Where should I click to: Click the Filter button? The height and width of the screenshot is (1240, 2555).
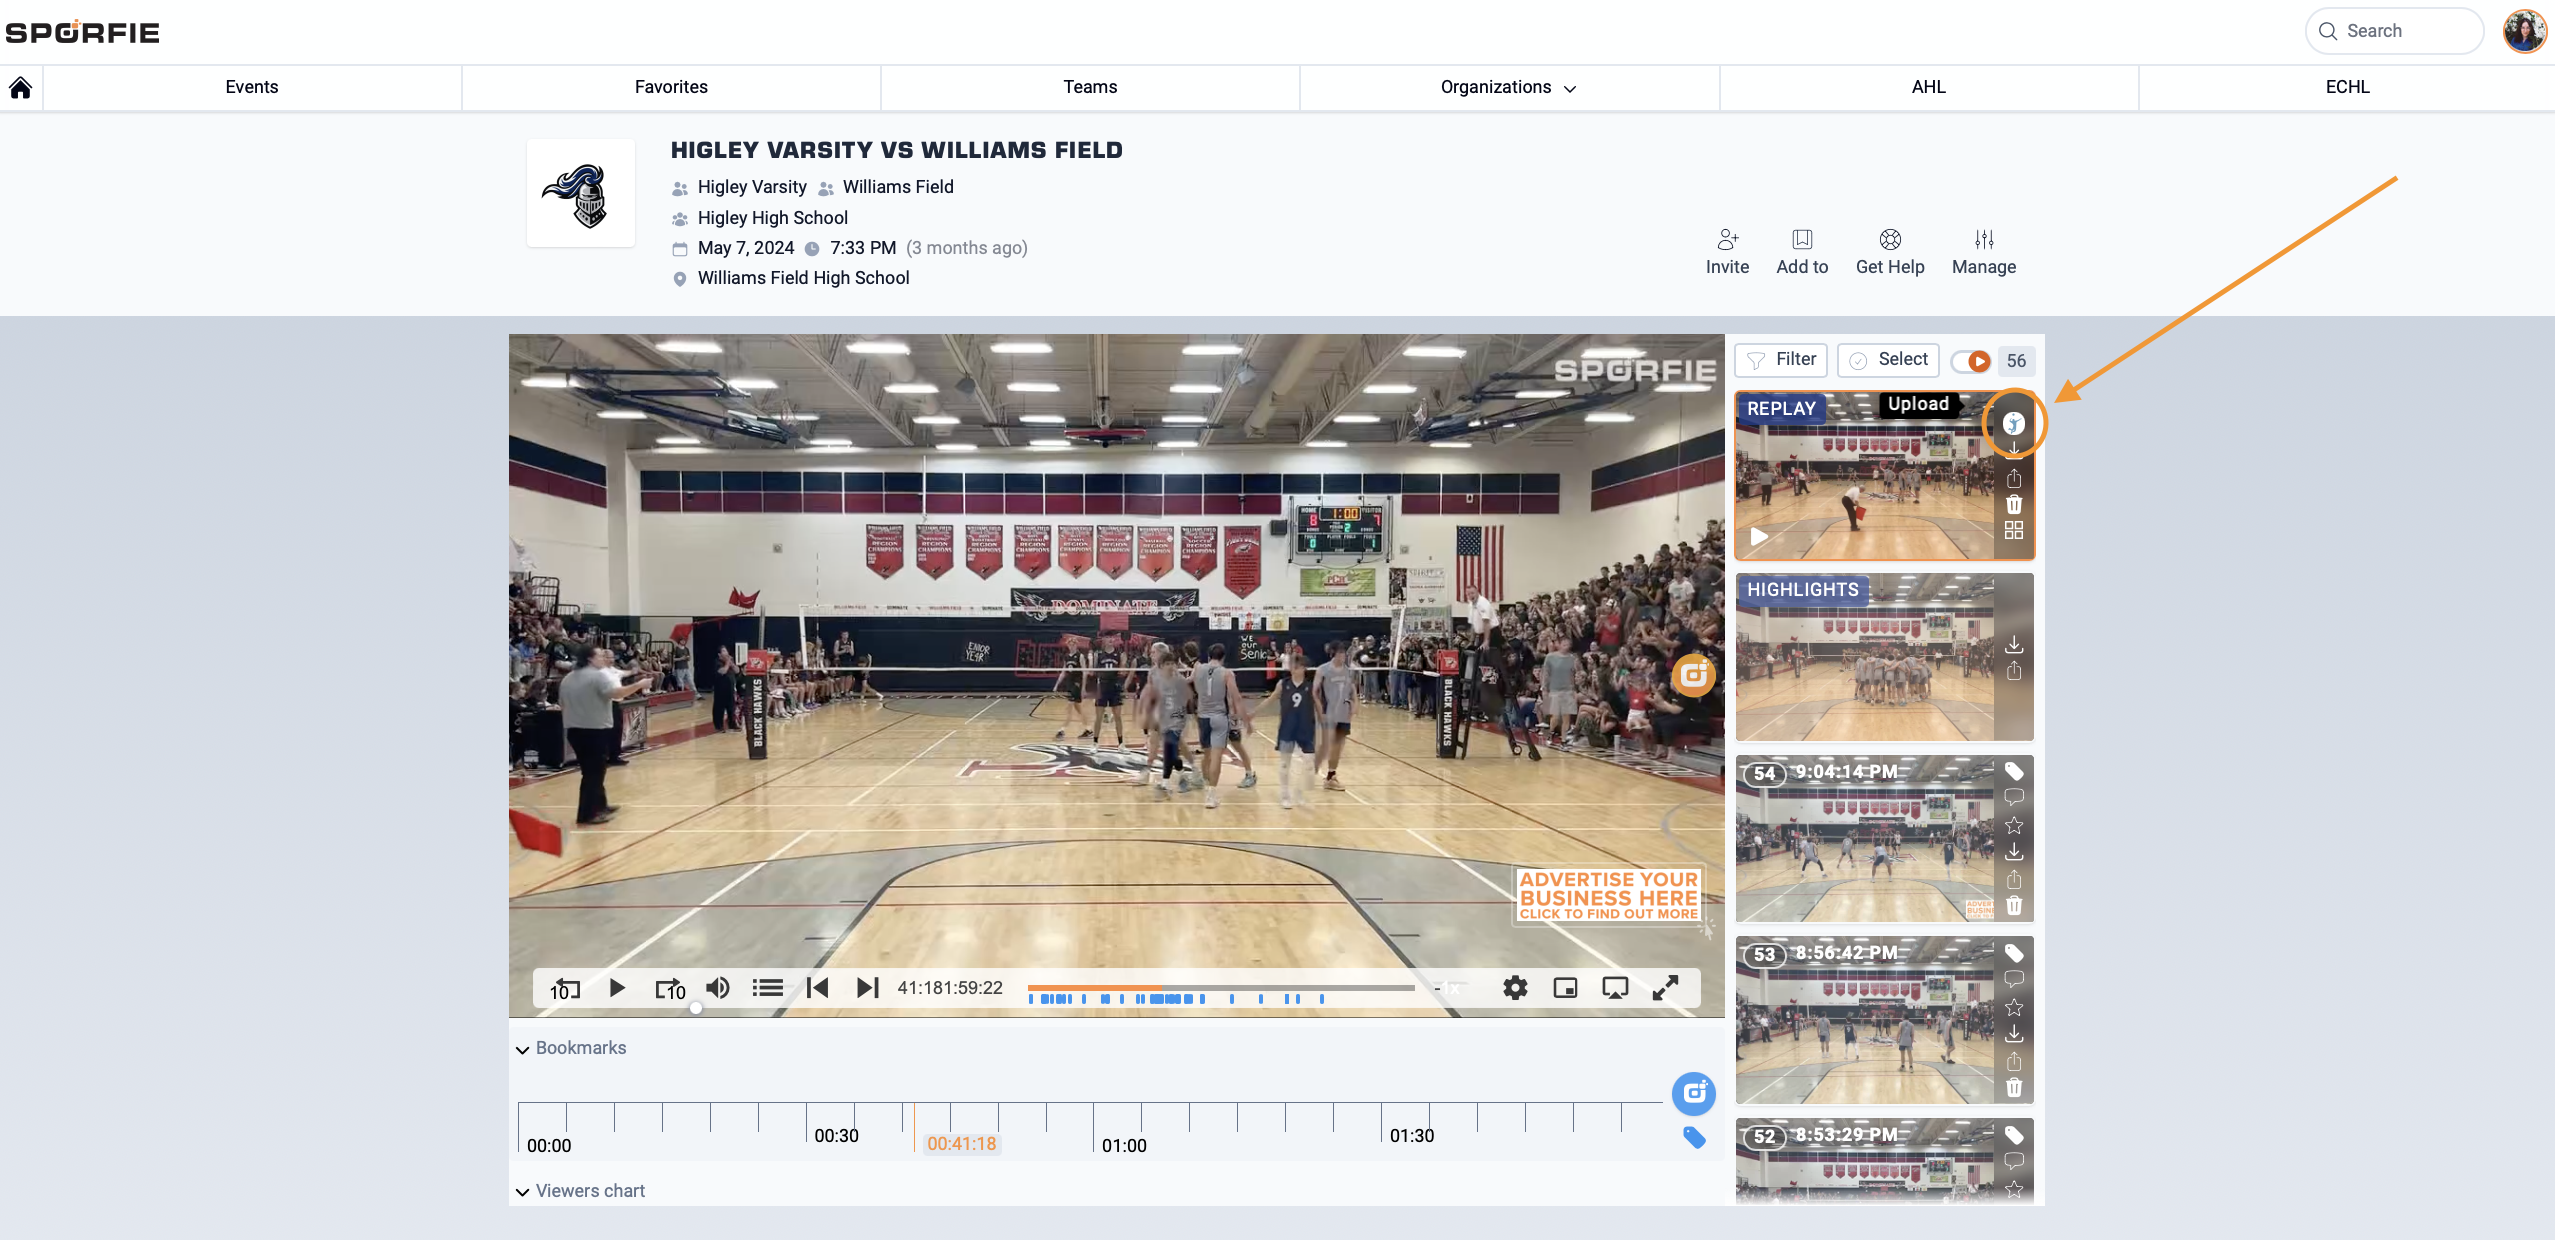(x=1781, y=360)
